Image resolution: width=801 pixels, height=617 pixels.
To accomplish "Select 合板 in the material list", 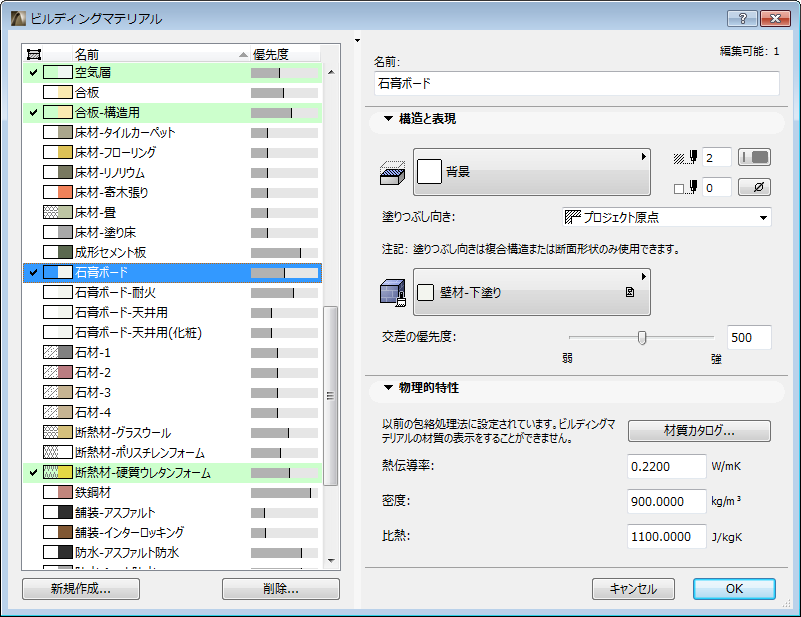I will click(173, 92).
